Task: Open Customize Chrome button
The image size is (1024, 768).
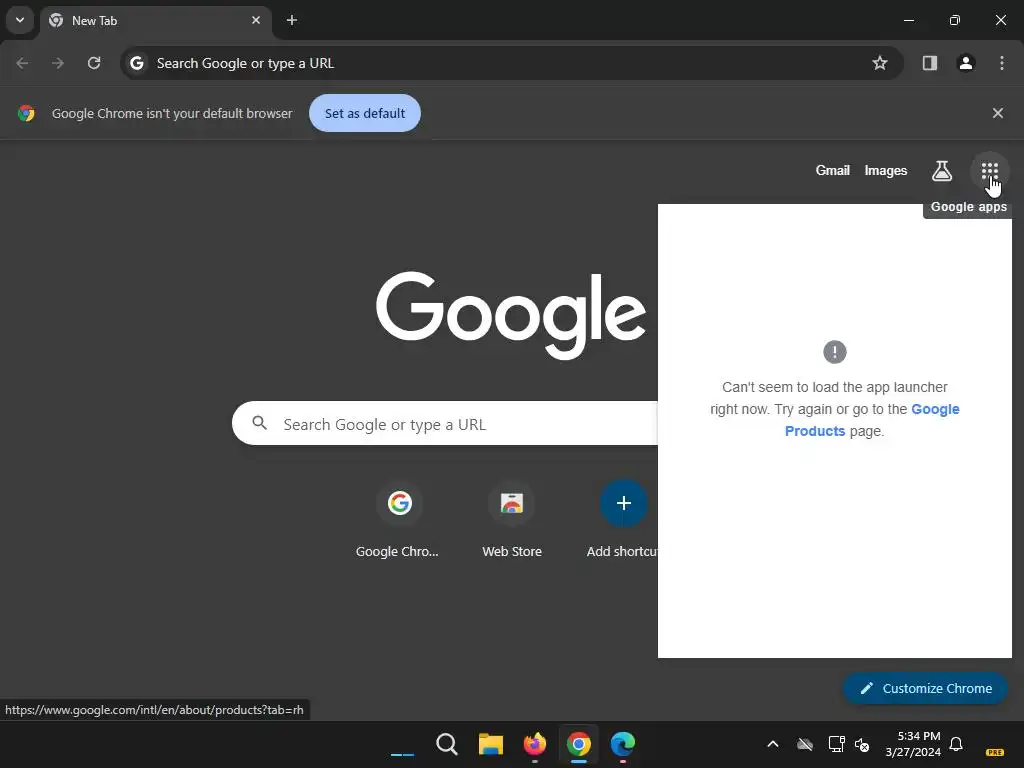Action: point(925,688)
